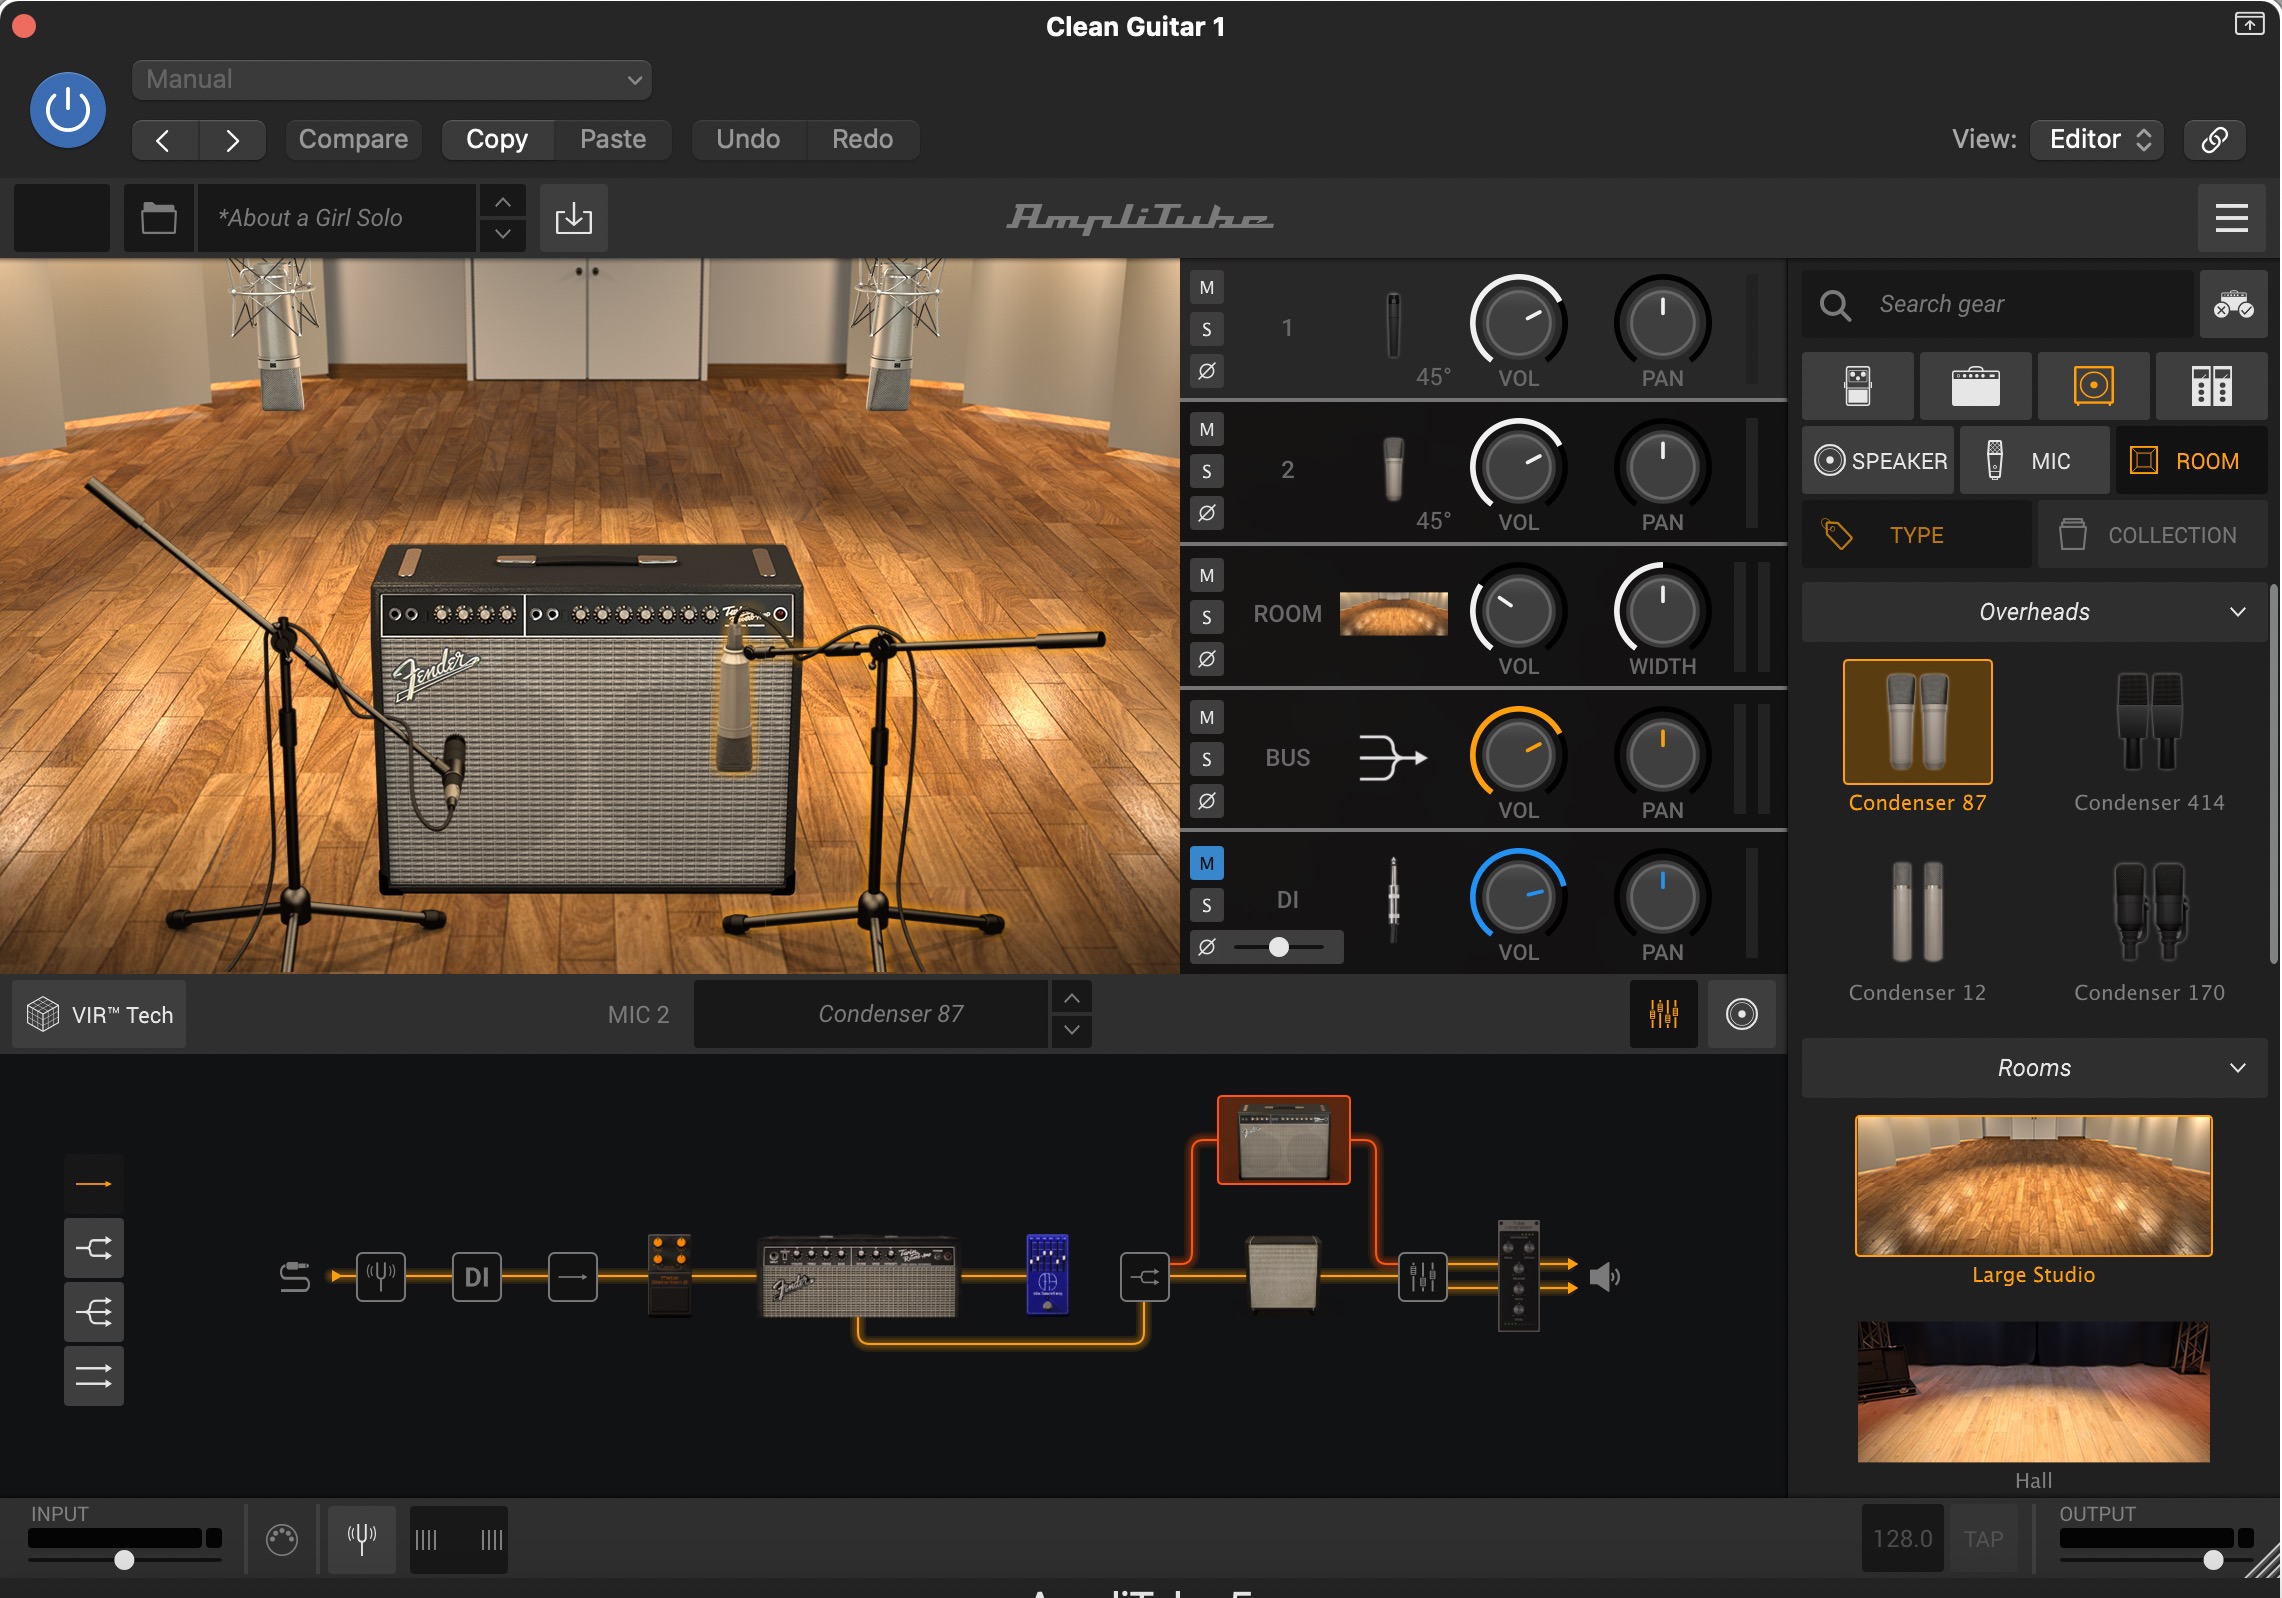Go to next preset arrow
2282x1598 pixels.
pyautogui.click(x=232, y=140)
